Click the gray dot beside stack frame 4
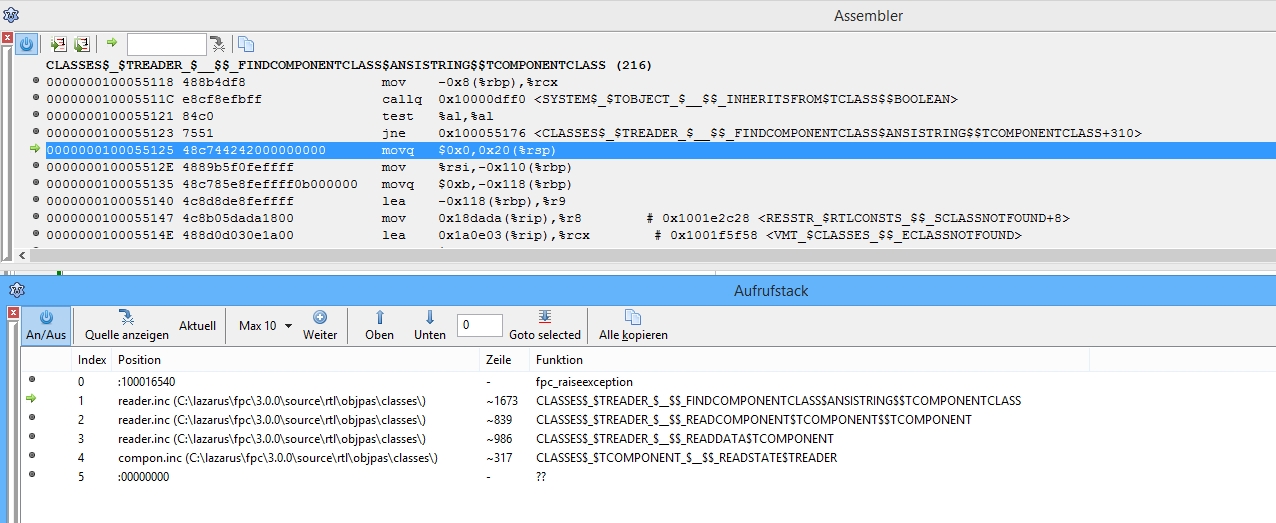 tap(31, 455)
